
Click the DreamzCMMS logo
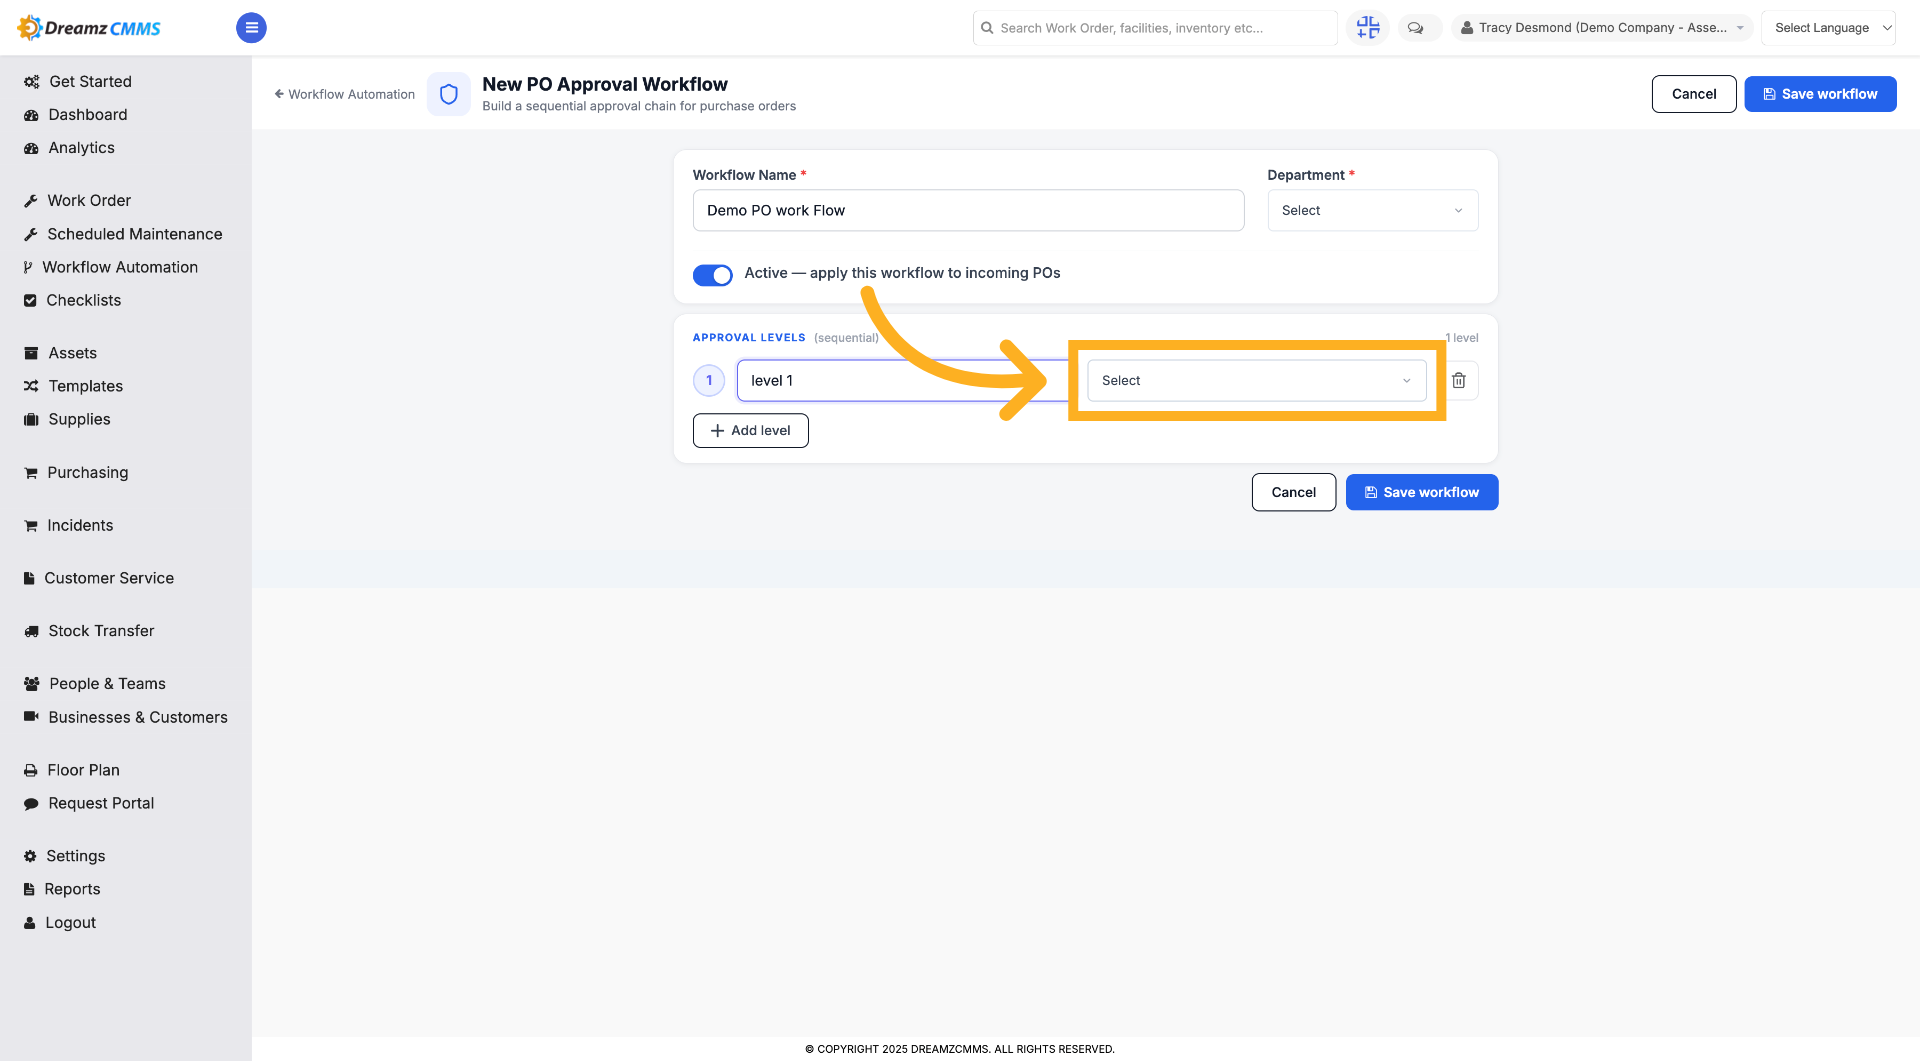pyautogui.click(x=89, y=28)
